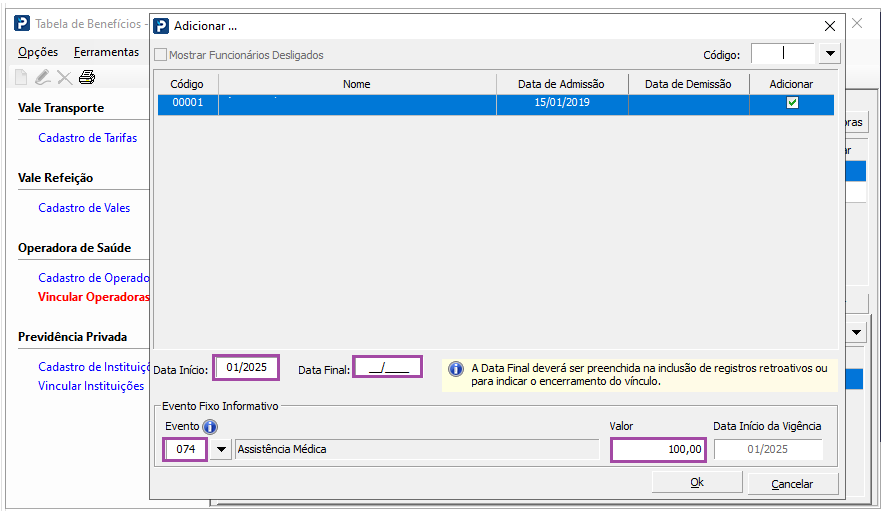
Task: Uncheck Adicionar checkbox for employee 00001
Action: click(x=792, y=103)
